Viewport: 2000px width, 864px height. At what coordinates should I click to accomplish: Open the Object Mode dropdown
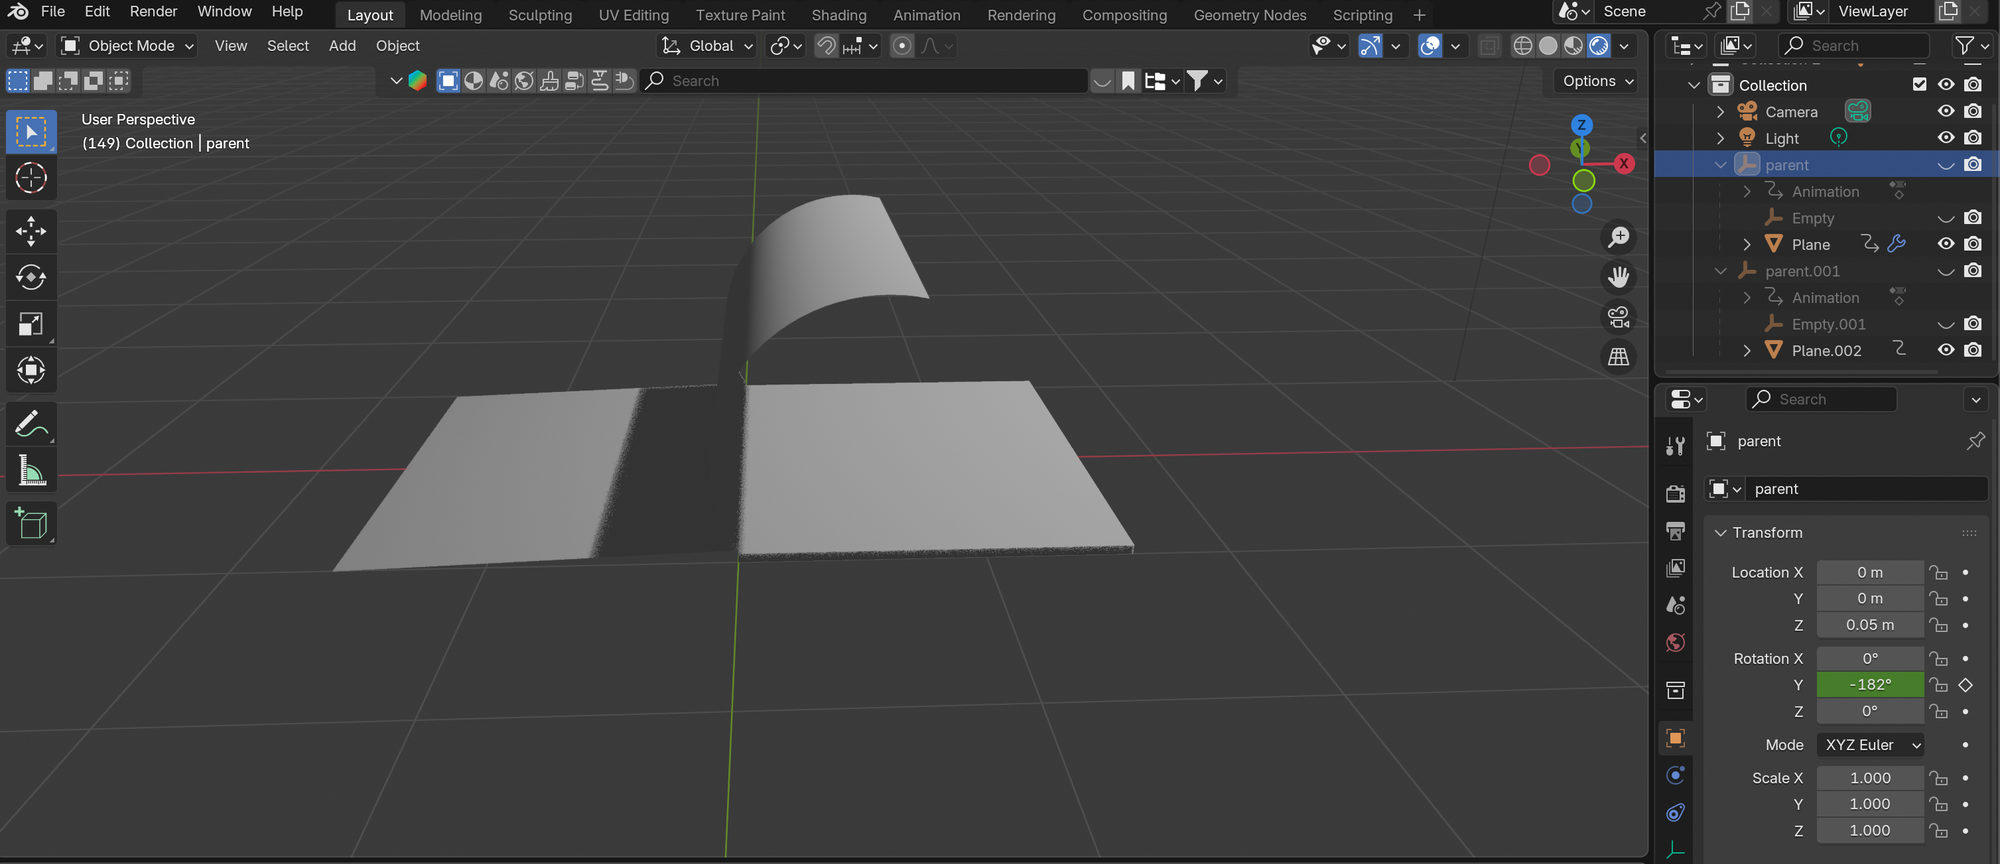(x=128, y=46)
